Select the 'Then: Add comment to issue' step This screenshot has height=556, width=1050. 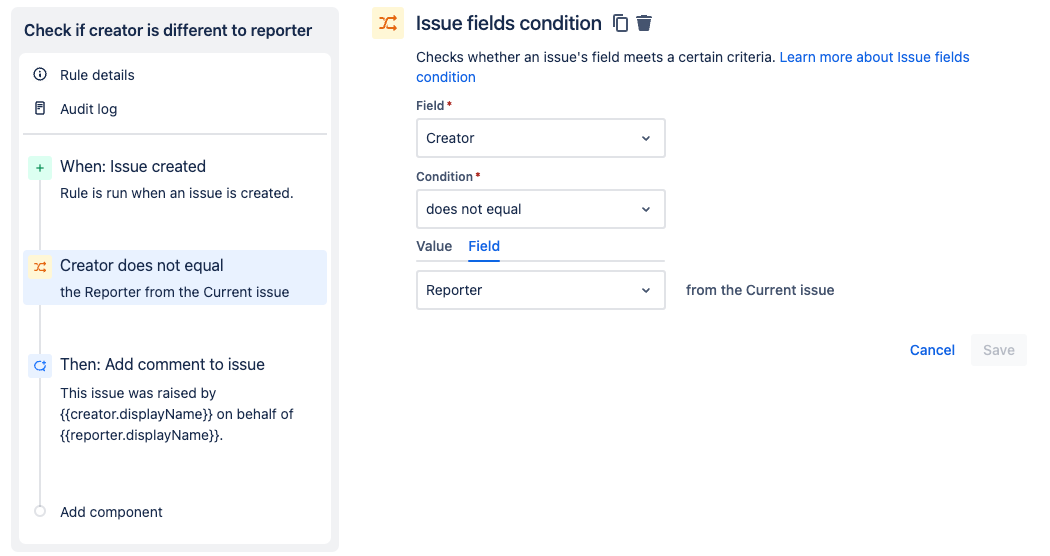point(162,365)
